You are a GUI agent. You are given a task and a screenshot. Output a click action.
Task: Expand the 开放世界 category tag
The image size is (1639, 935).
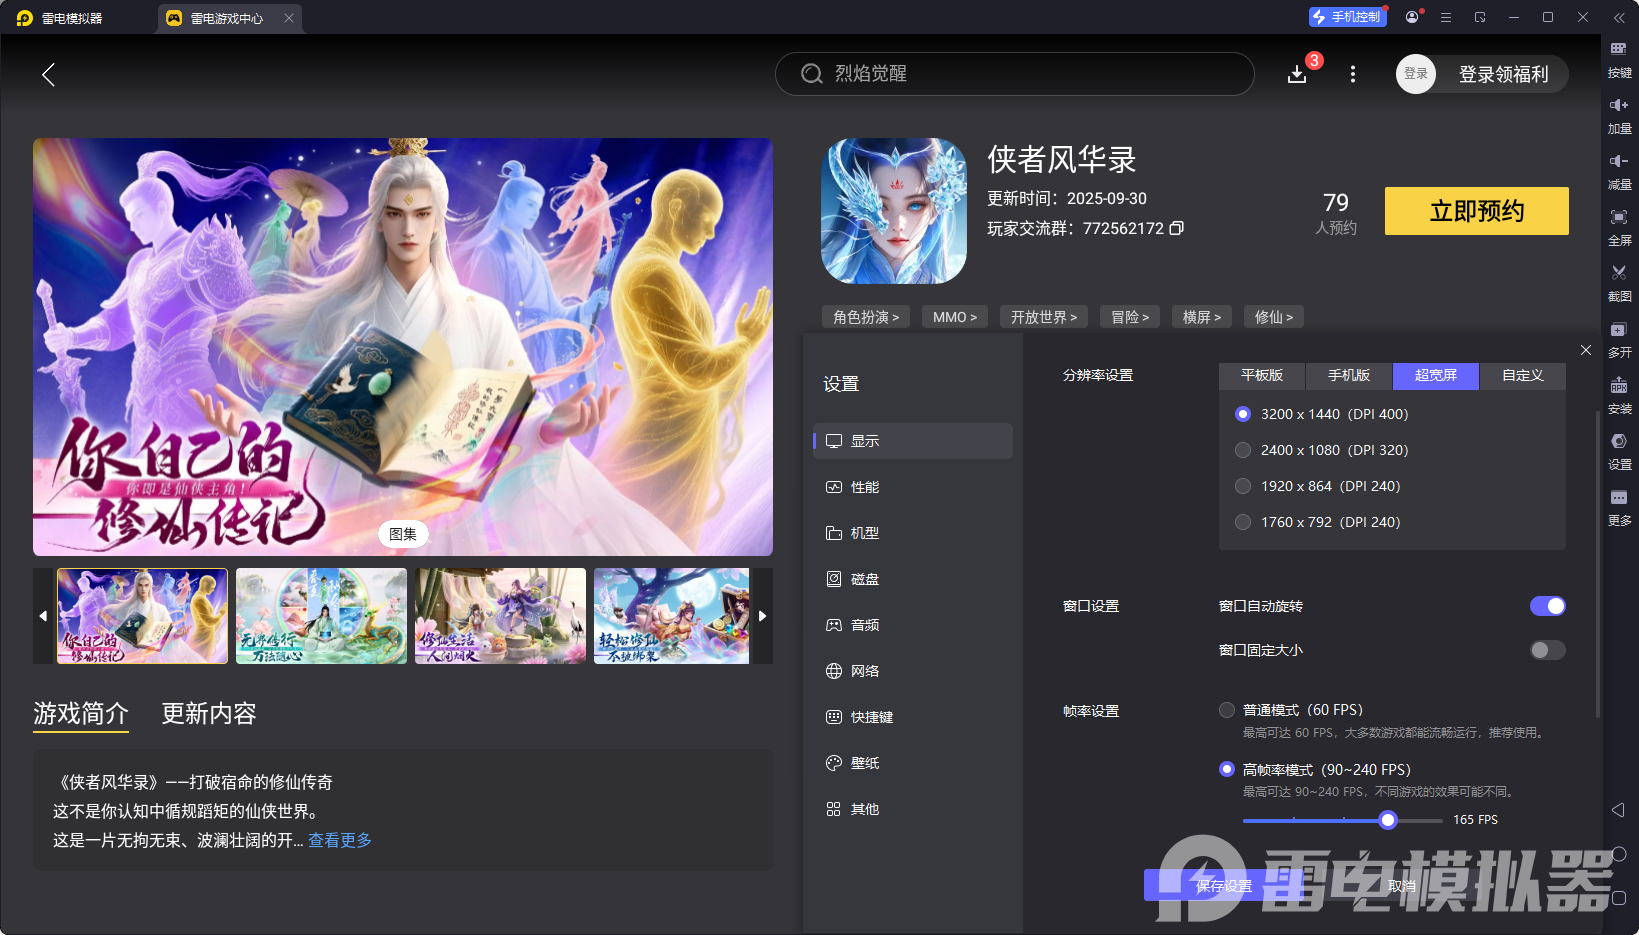pyautogui.click(x=1043, y=317)
